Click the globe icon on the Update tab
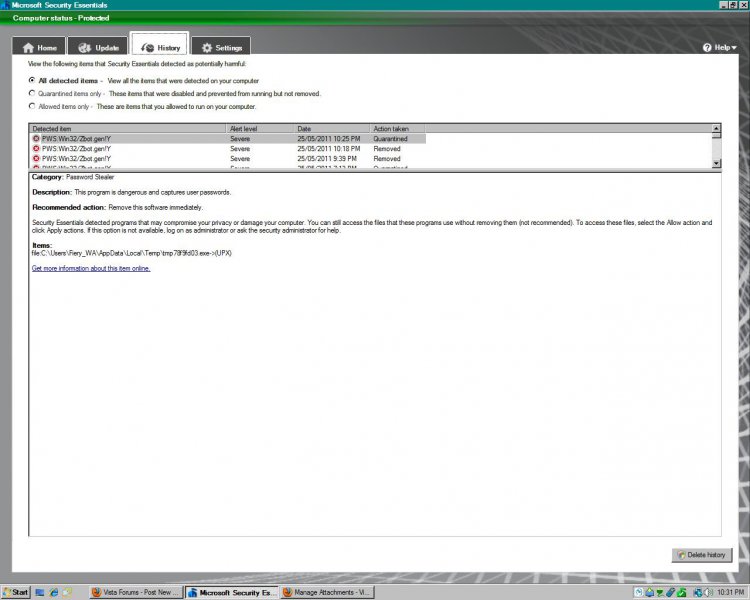The image size is (750, 600). tap(85, 47)
